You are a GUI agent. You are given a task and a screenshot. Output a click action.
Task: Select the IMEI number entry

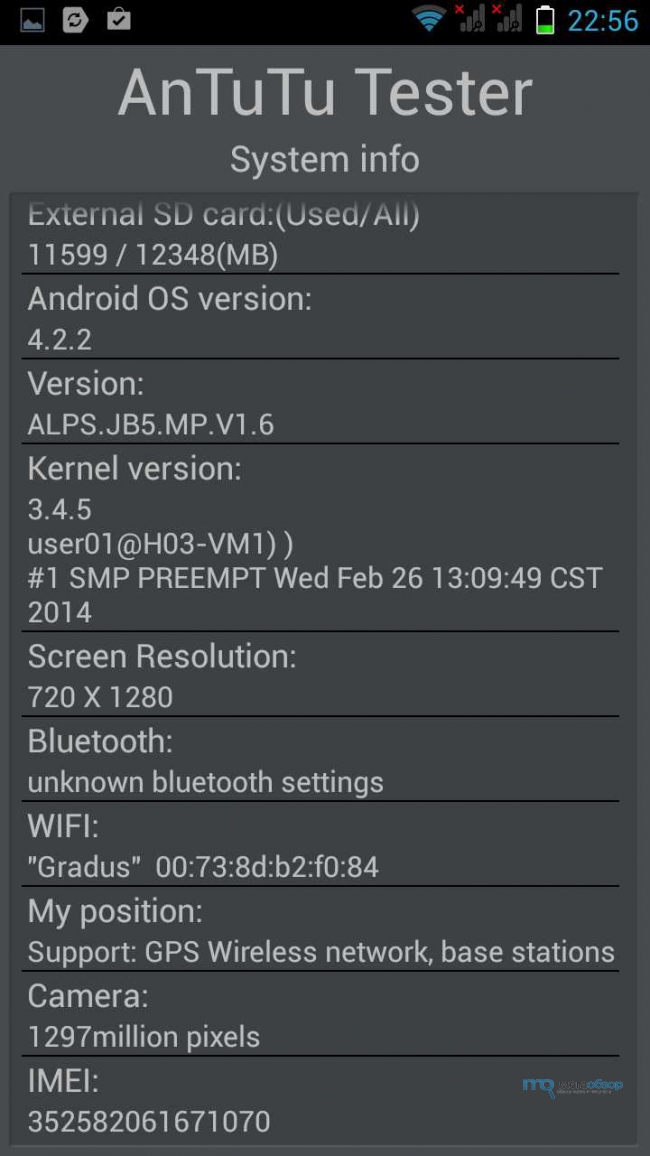point(321,1098)
